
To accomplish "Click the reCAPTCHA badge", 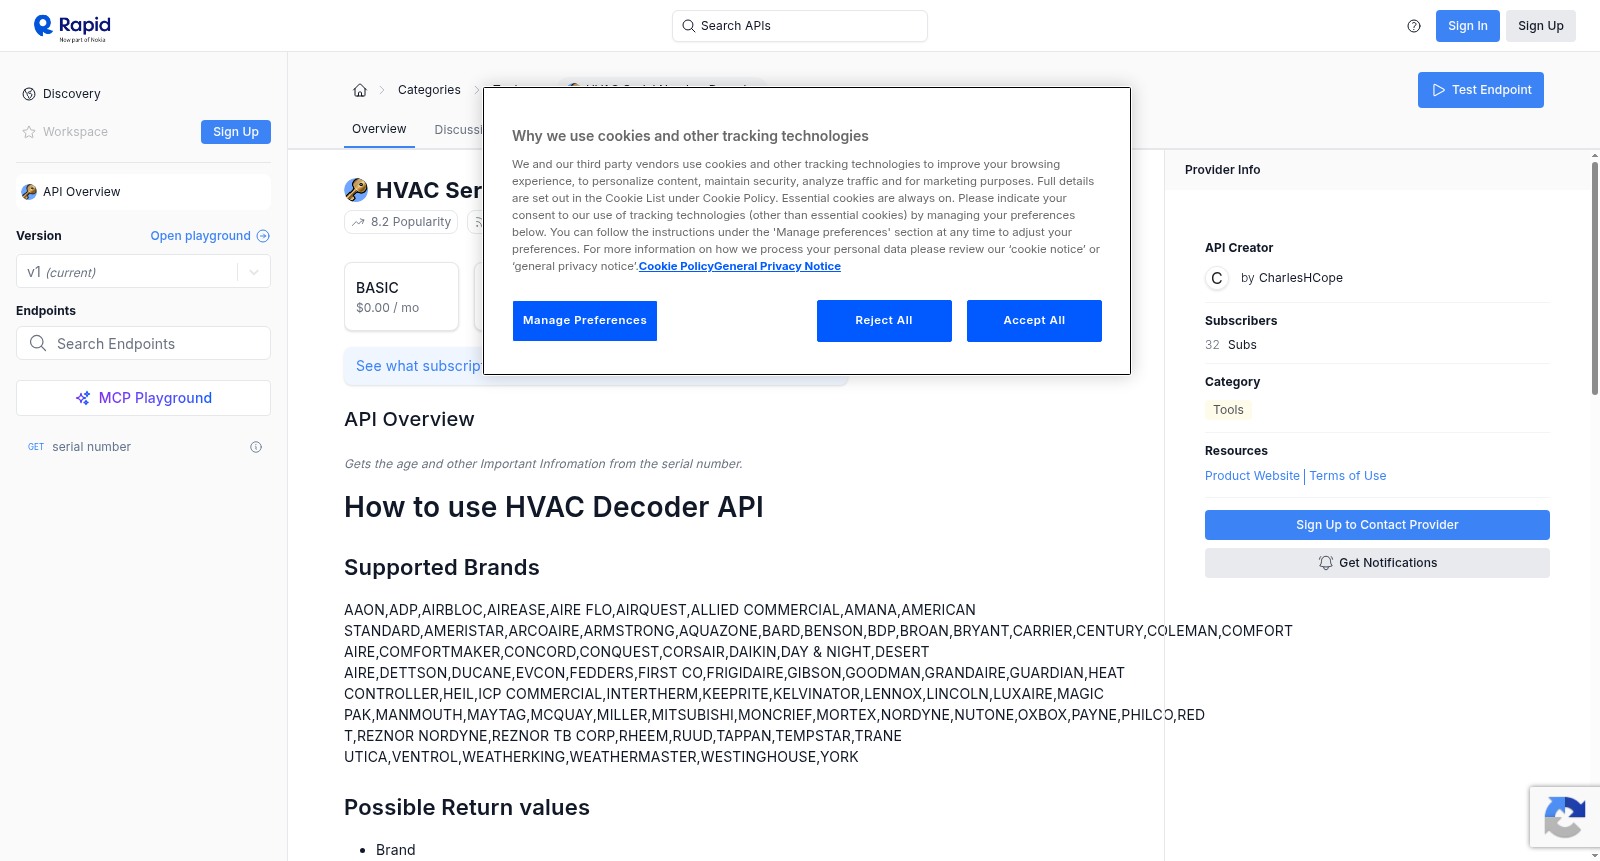I will pyautogui.click(x=1565, y=817).
